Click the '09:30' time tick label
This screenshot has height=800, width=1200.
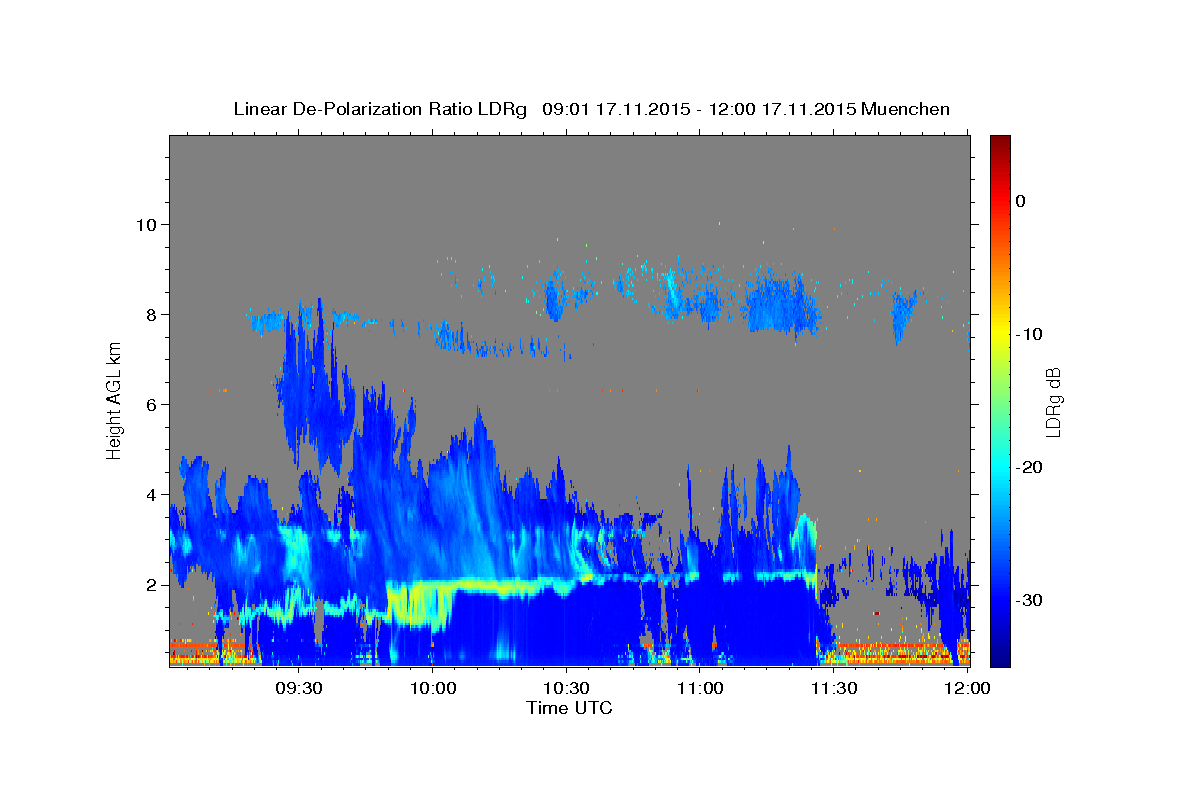299,688
